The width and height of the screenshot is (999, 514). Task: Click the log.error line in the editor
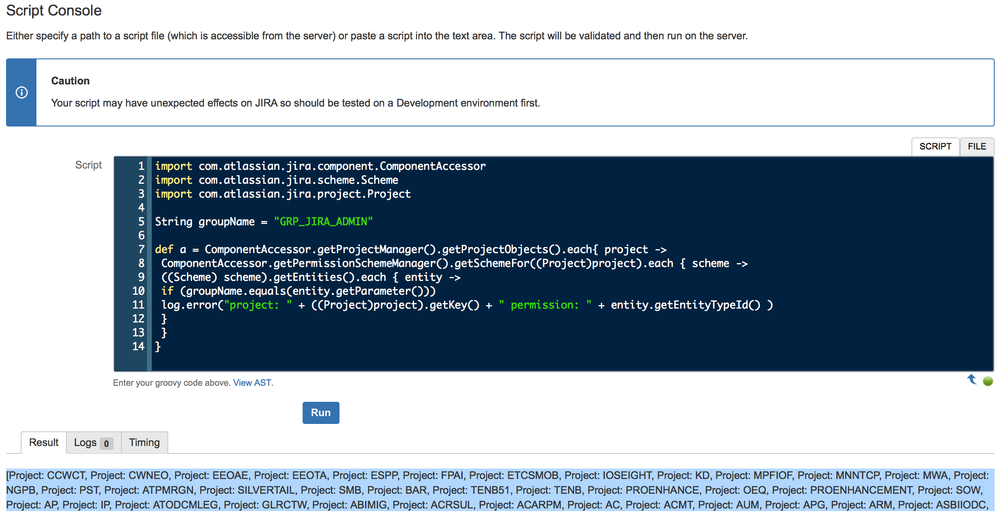[467, 305]
